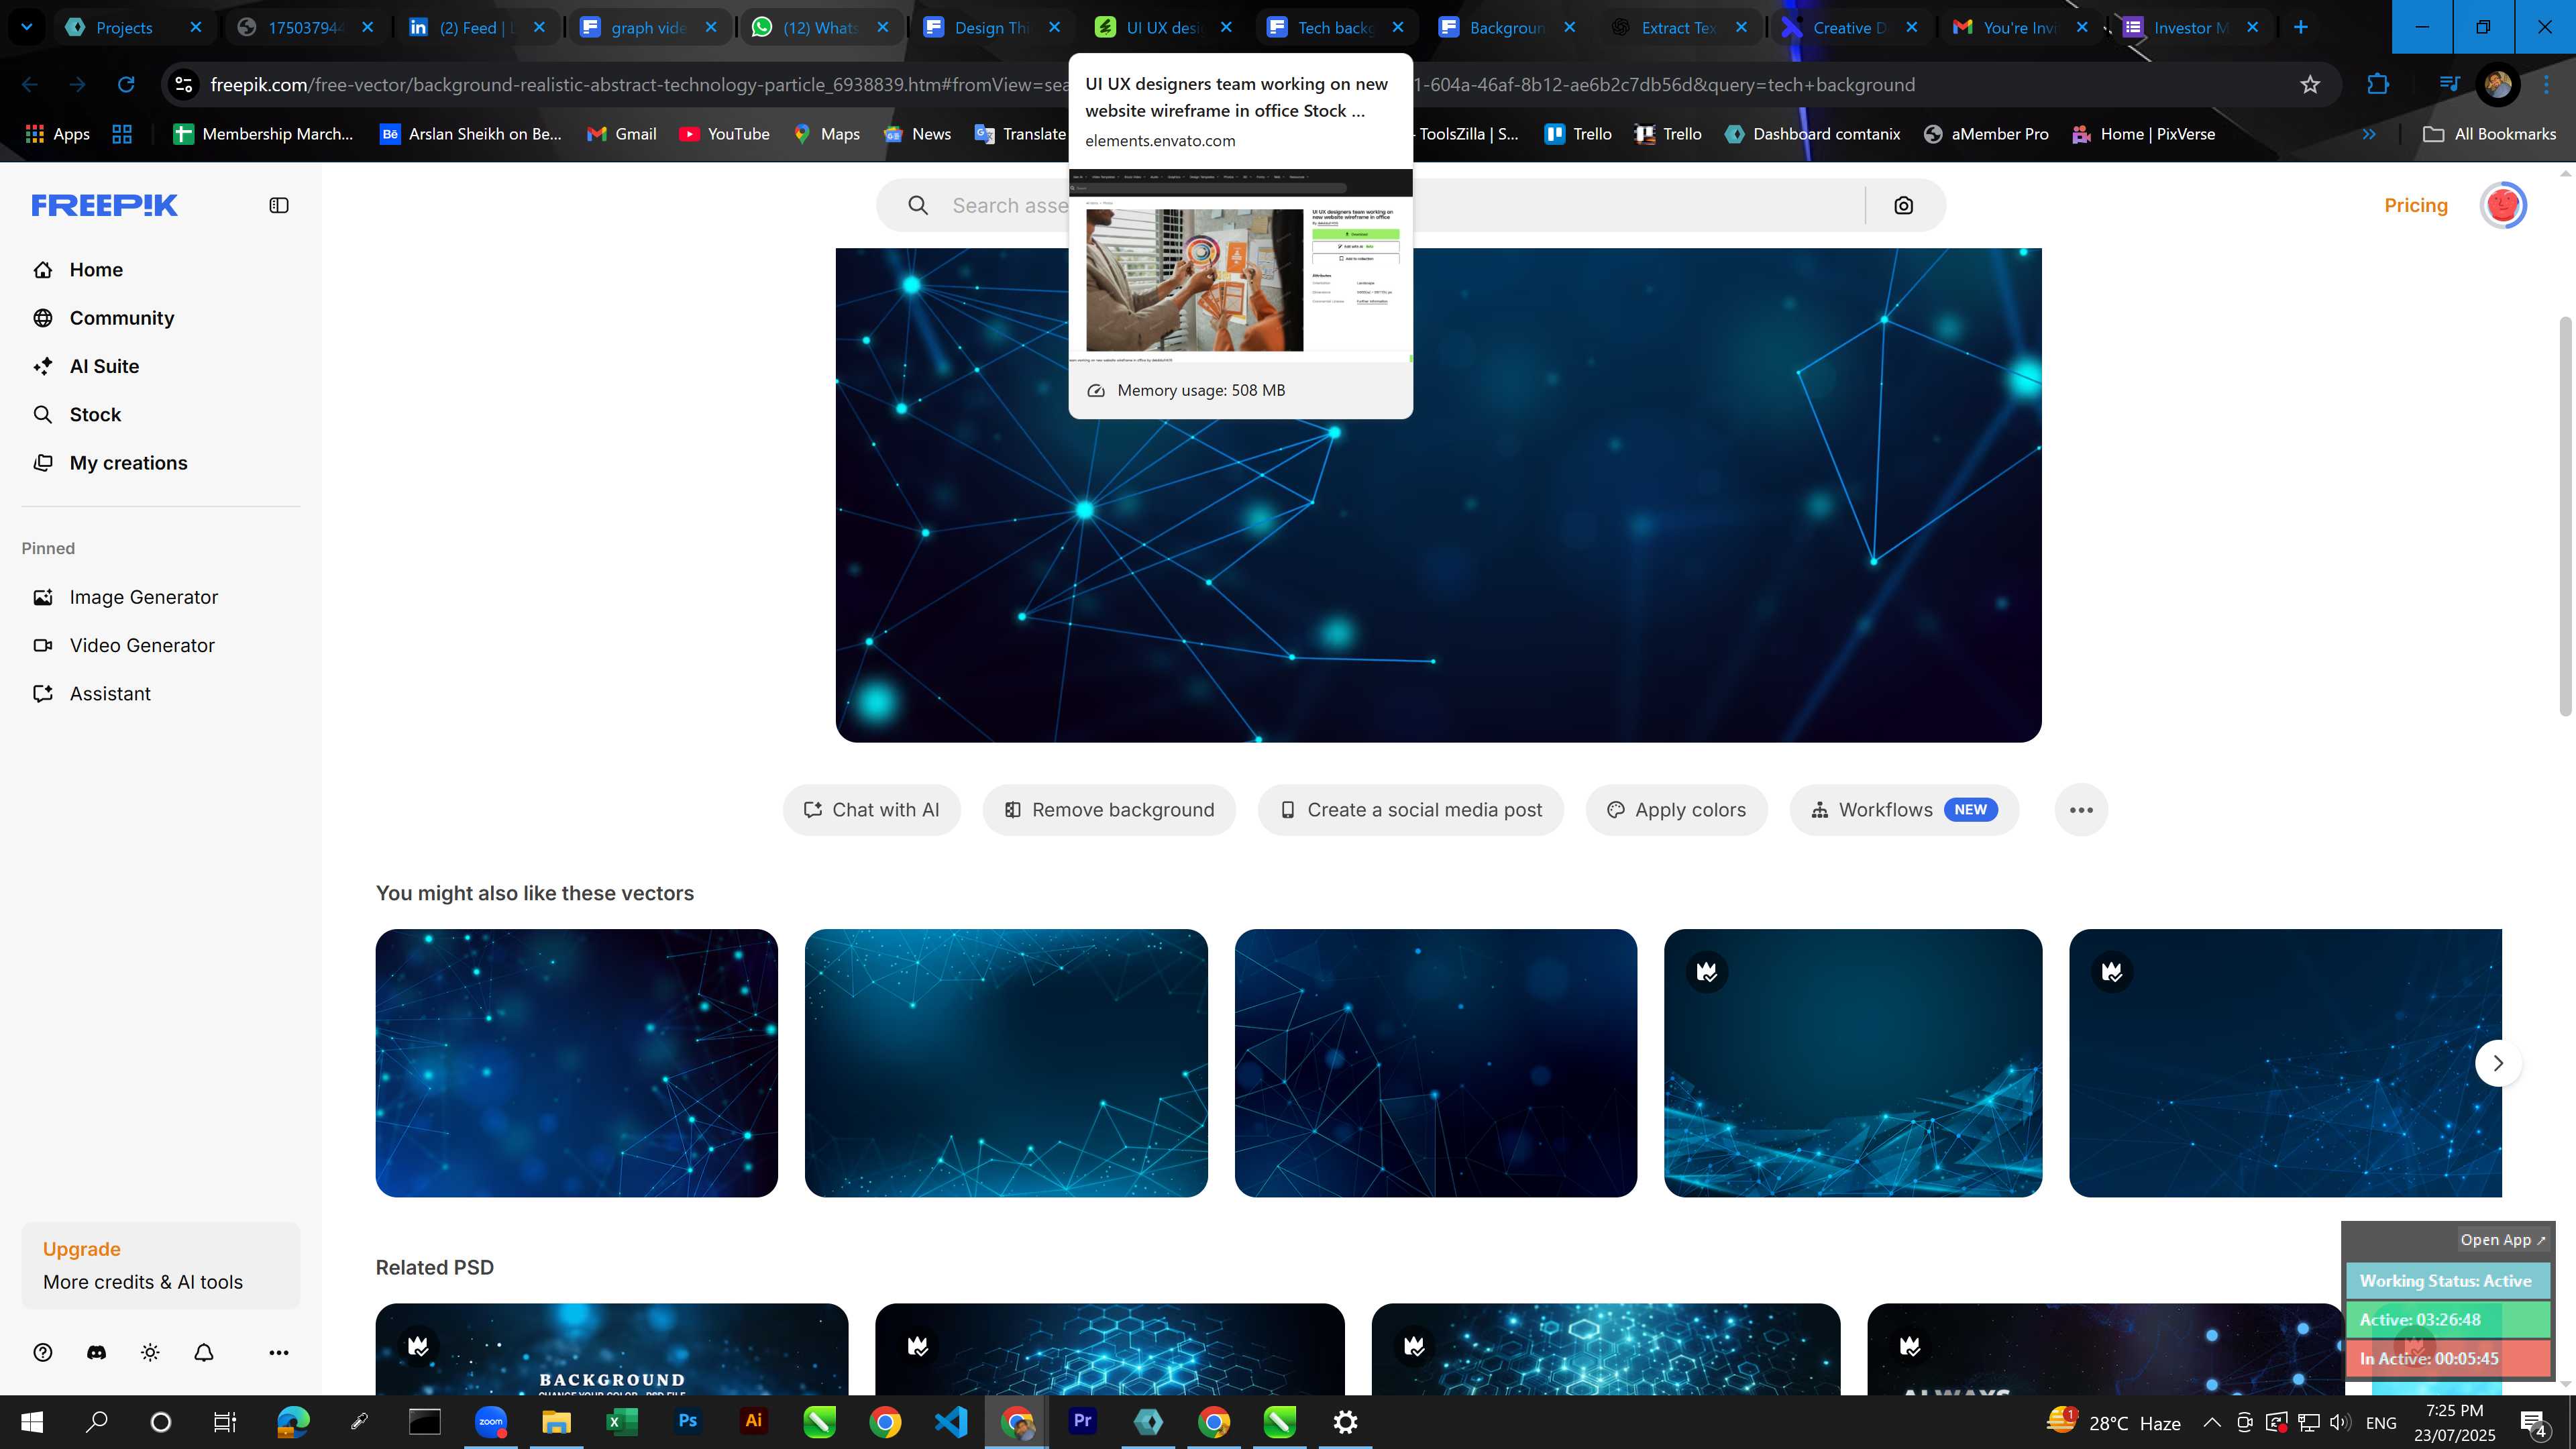Collapse the Freepik sidebar panel icon
2576x1449 pixels.
coord(279,205)
